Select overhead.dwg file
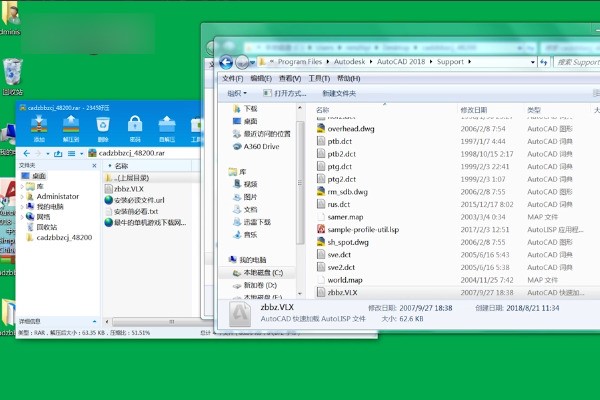This screenshot has height=400, width=600. pos(346,129)
